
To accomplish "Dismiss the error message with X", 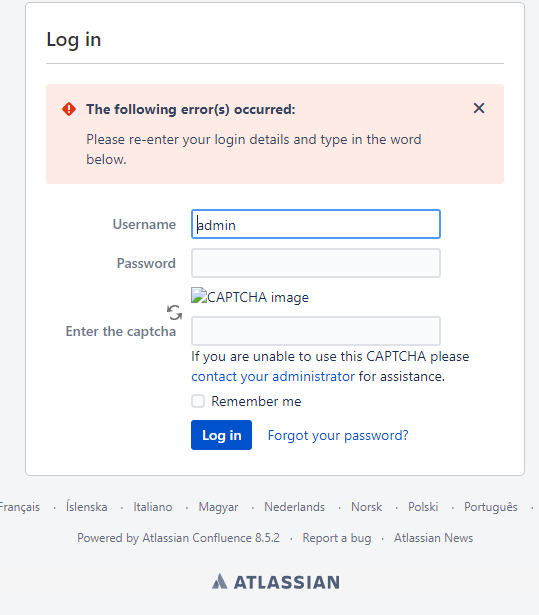I will pyautogui.click(x=479, y=108).
